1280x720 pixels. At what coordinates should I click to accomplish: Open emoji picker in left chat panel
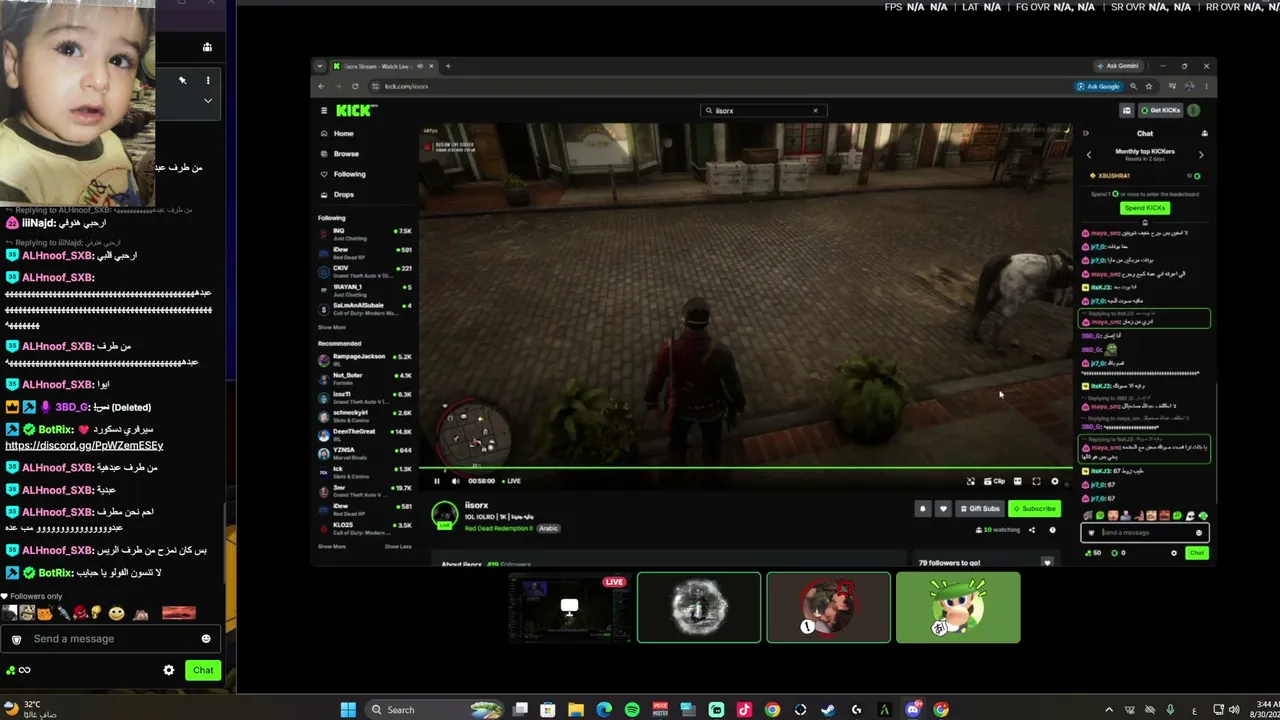[x=206, y=639]
